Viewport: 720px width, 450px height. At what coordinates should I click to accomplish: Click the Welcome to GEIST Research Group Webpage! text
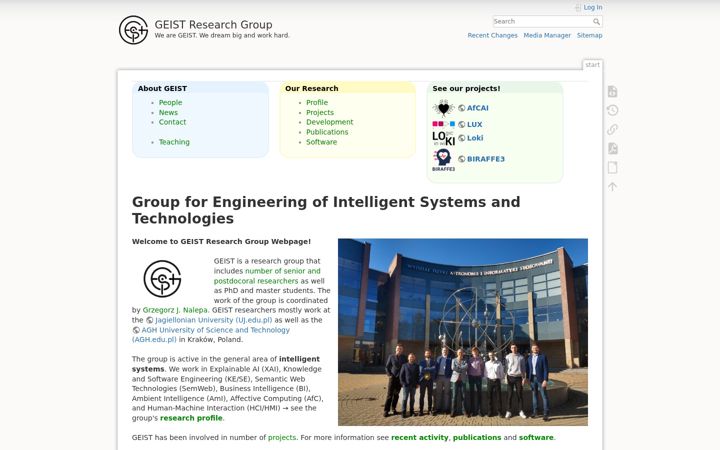point(221,242)
